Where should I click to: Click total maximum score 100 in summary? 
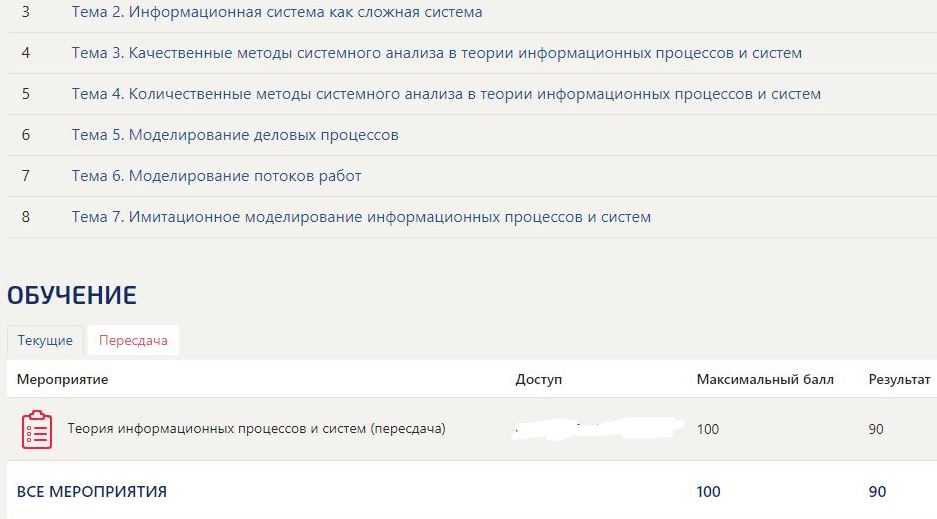point(708,492)
